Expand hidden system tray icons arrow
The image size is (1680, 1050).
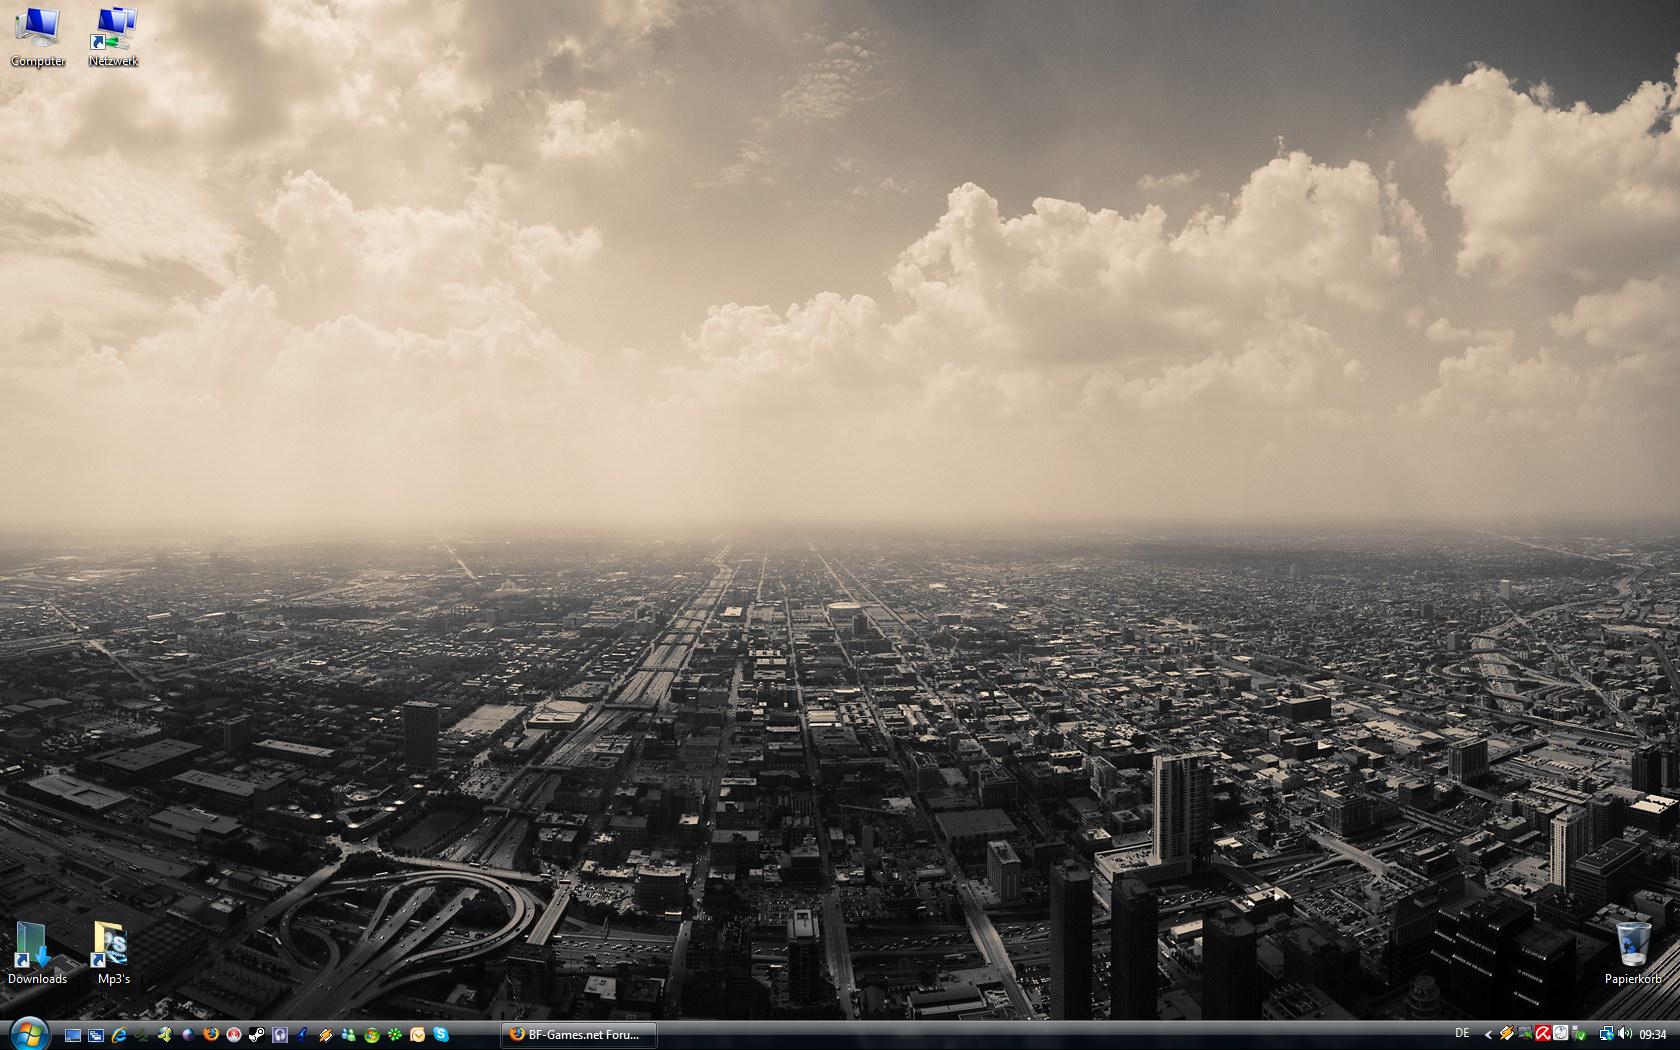(x=1488, y=1035)
